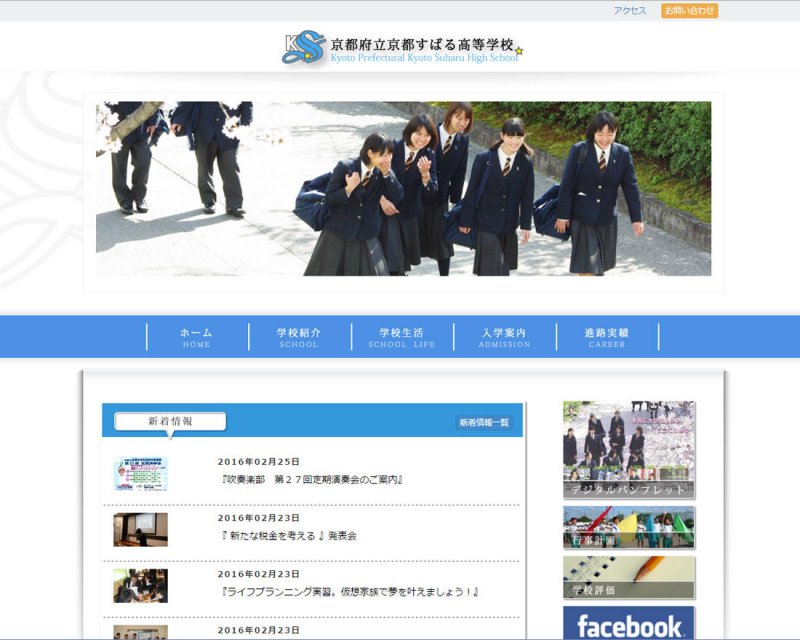The height and width of the screenshot is (640, 800).
Task: Select ホーム HOME in navigation bar
Action: tap(196, 337)
